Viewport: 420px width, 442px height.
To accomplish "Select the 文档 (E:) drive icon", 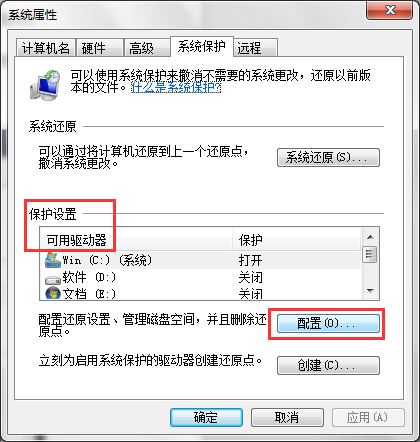I will 53,294.
